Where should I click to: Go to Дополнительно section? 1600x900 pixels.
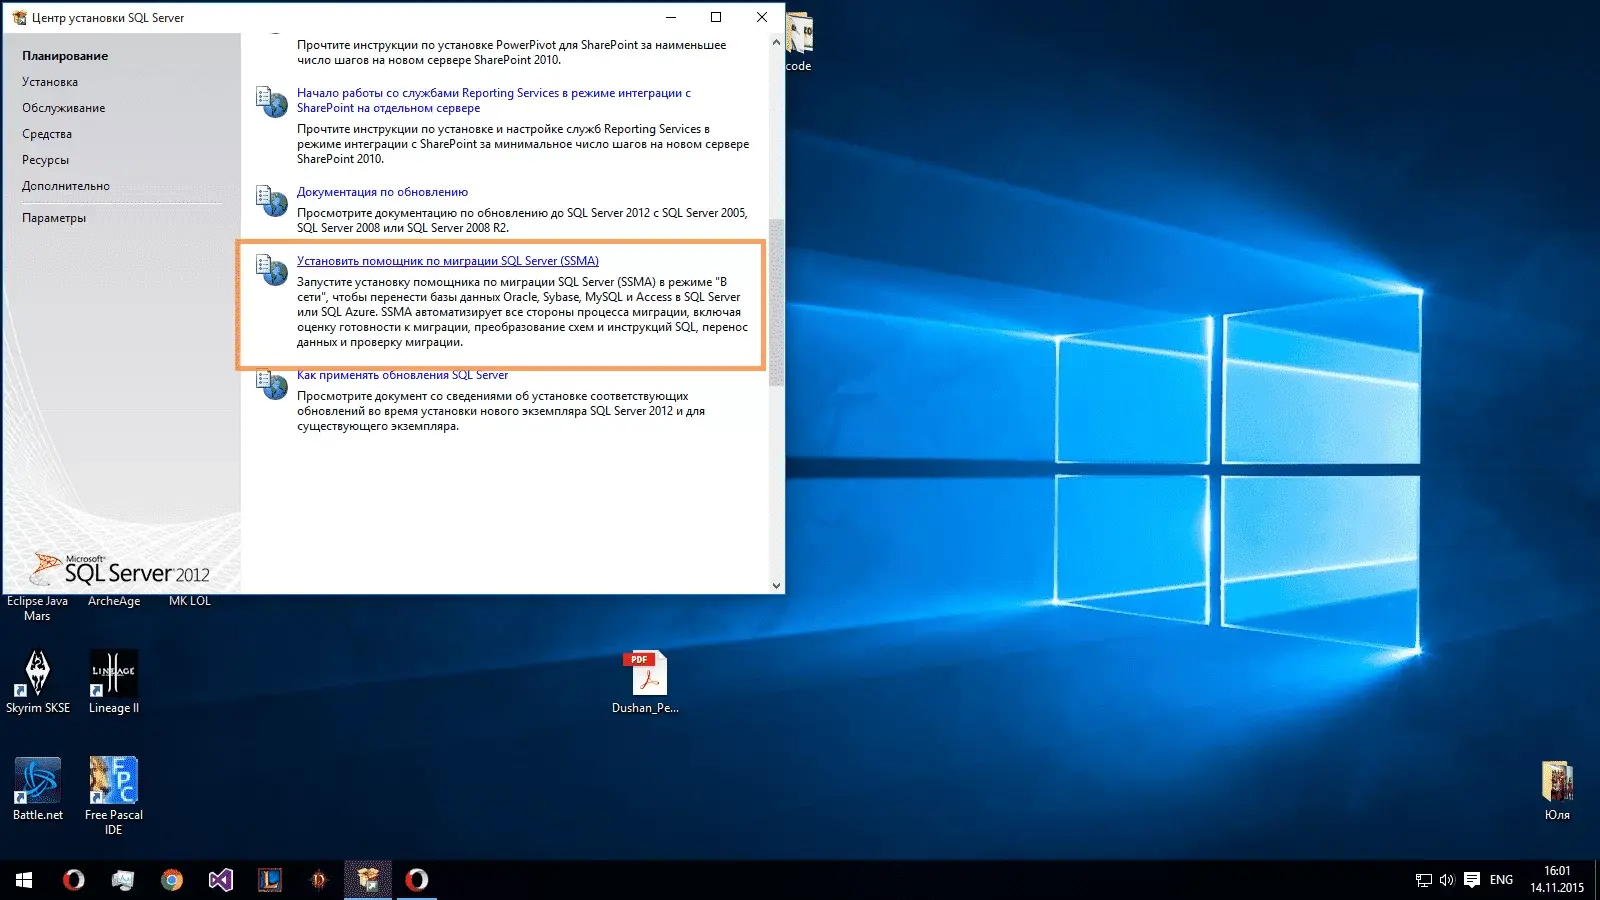(66, 186)
